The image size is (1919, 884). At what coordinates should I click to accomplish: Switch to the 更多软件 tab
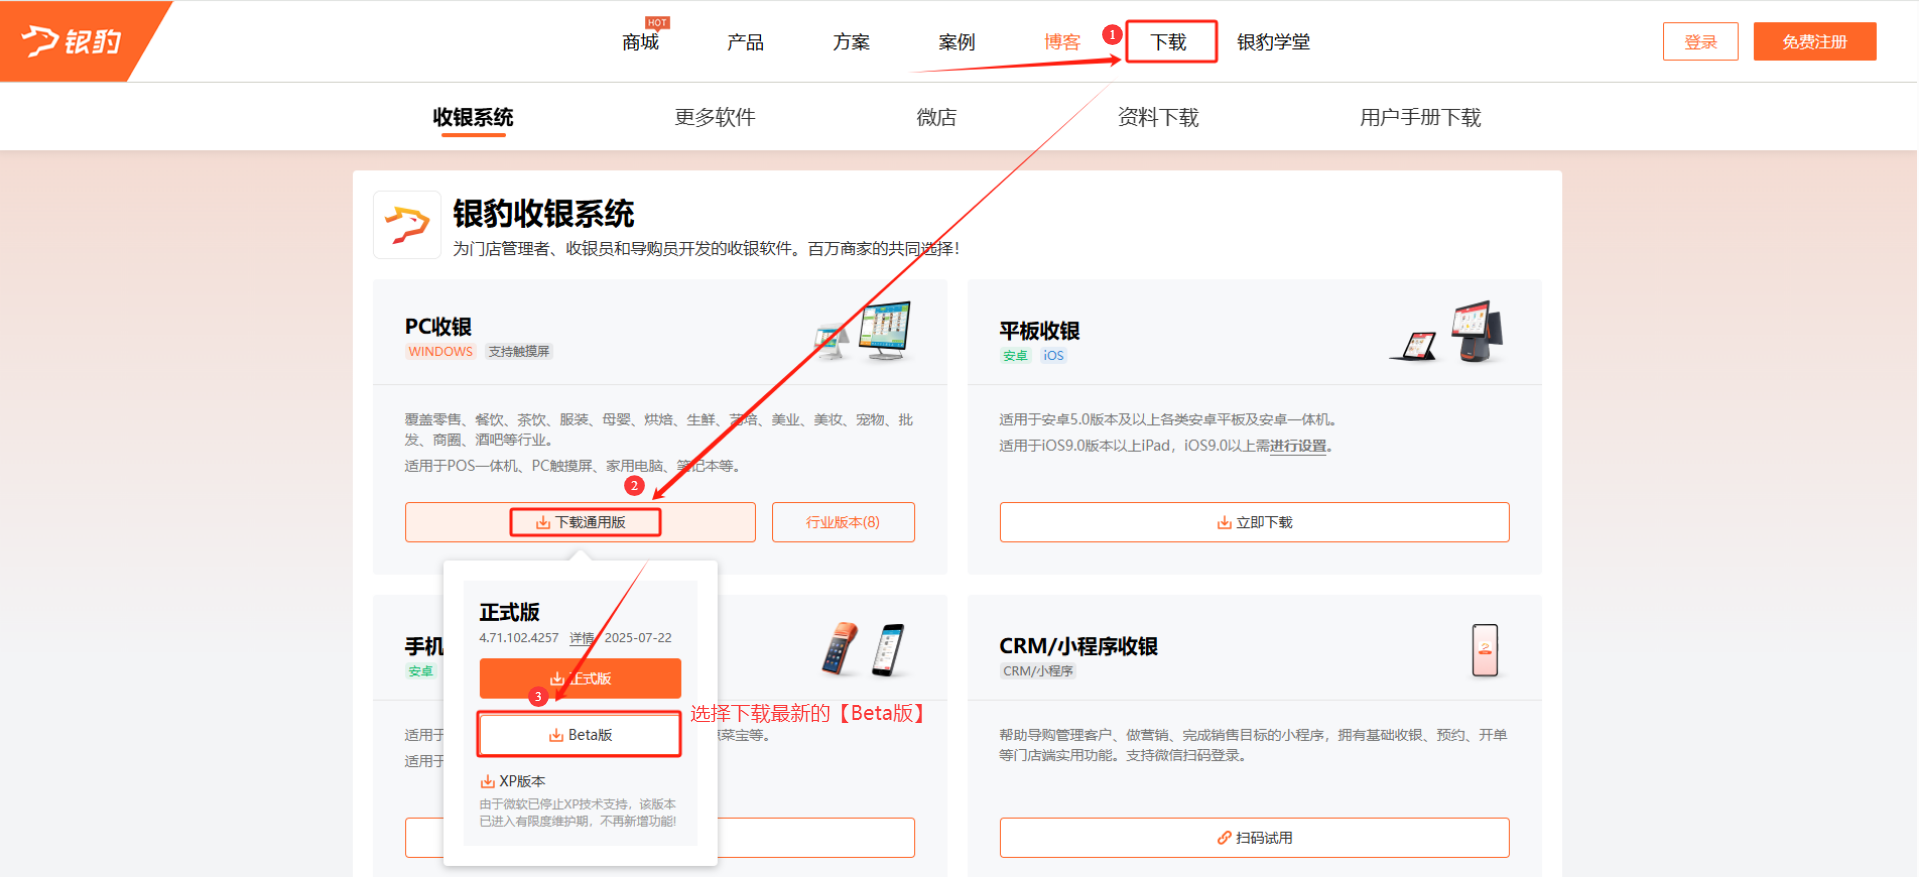click(x=714, y=117)
